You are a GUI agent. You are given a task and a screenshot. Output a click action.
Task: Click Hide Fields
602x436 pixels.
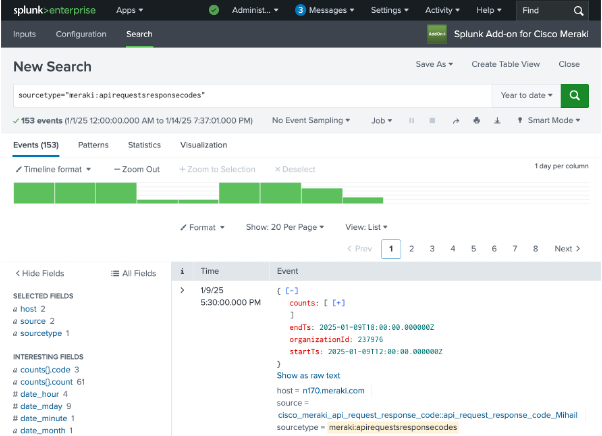click(x=40, y=273)
